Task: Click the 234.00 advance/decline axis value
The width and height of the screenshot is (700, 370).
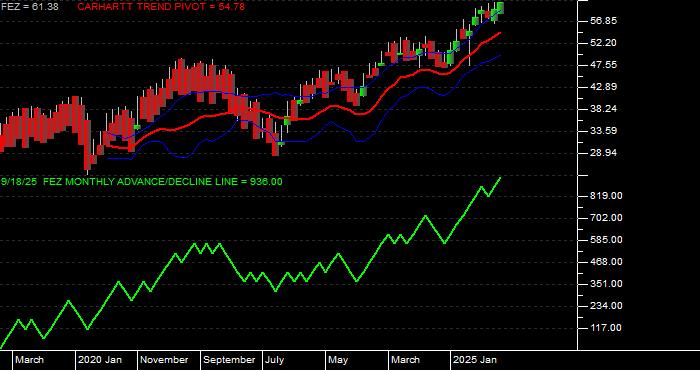Action: click(606, 306)
